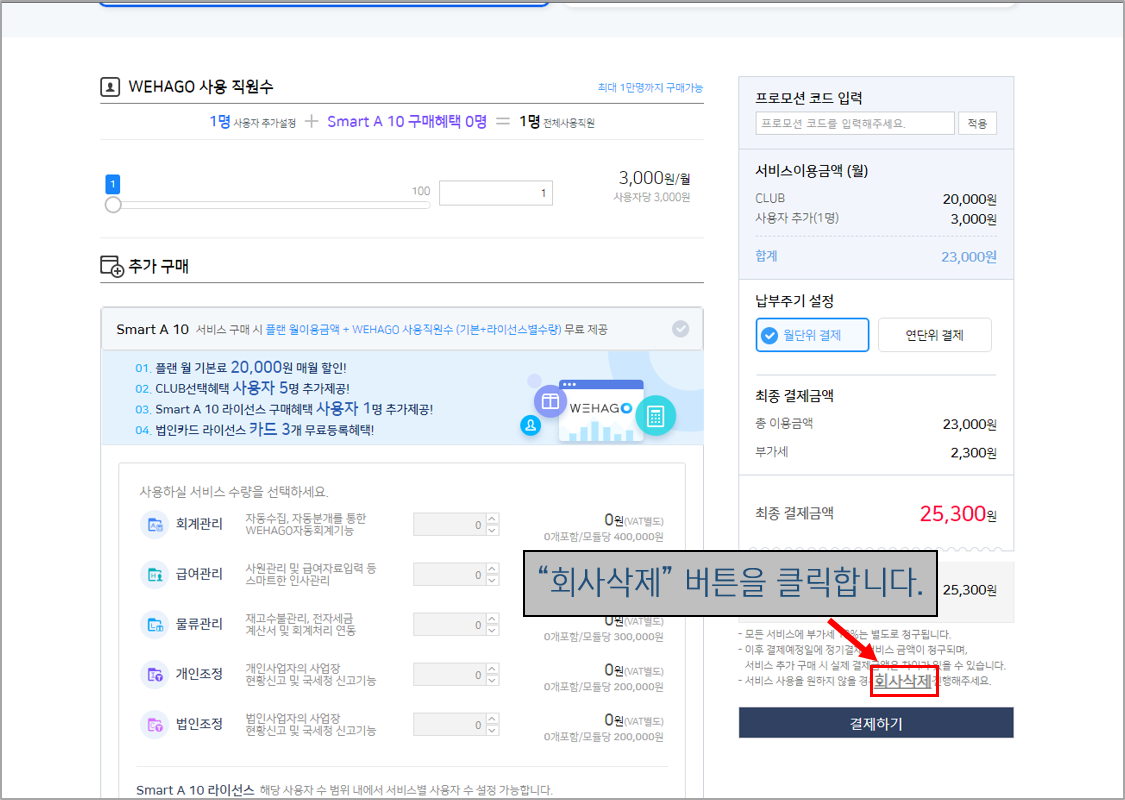
Task: Click the 급여관리 label
Action: tap(199, 574)
